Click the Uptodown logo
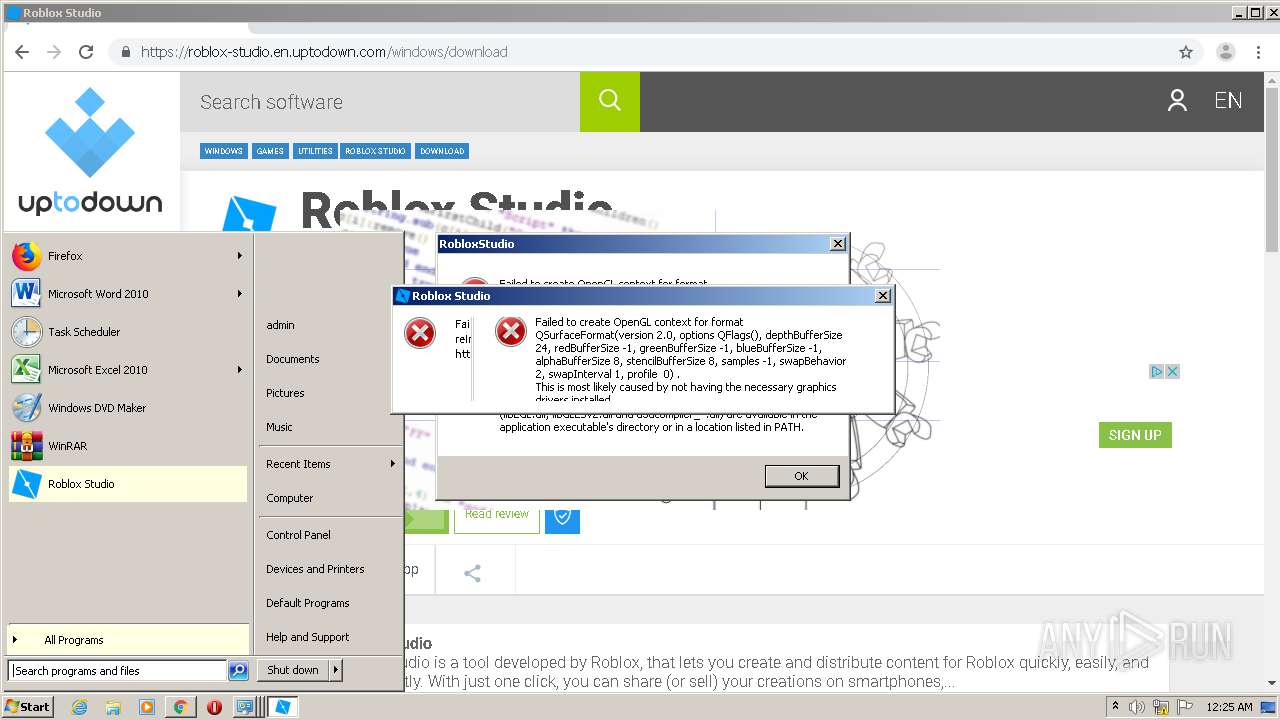 pyautogui.click(x=90, y=151)
